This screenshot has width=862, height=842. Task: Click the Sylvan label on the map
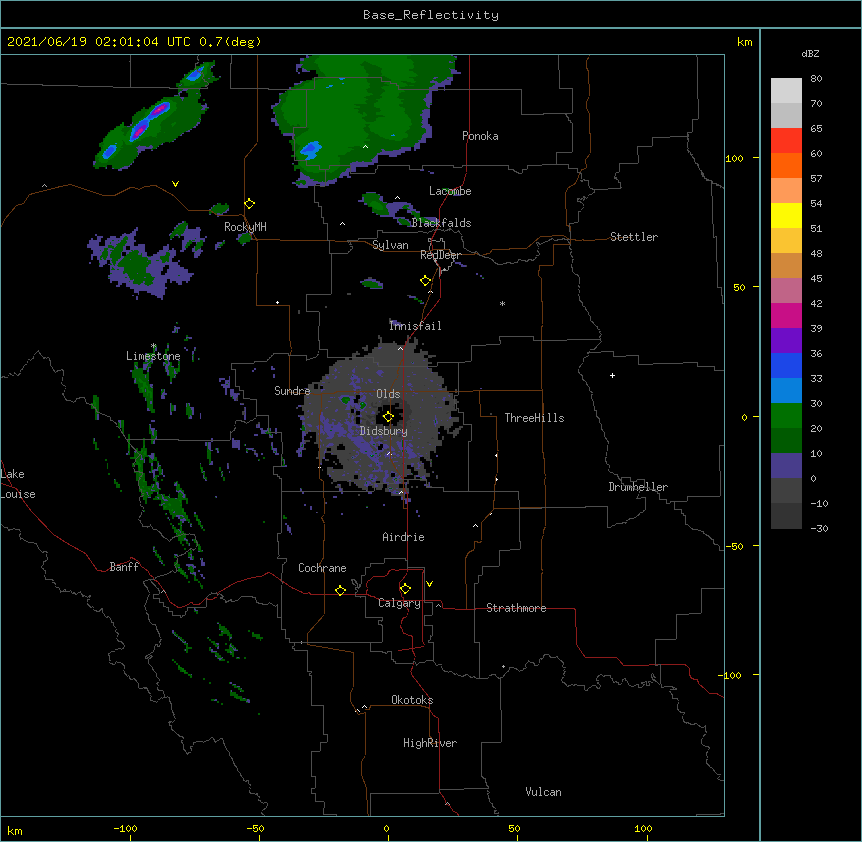[390, 245]
